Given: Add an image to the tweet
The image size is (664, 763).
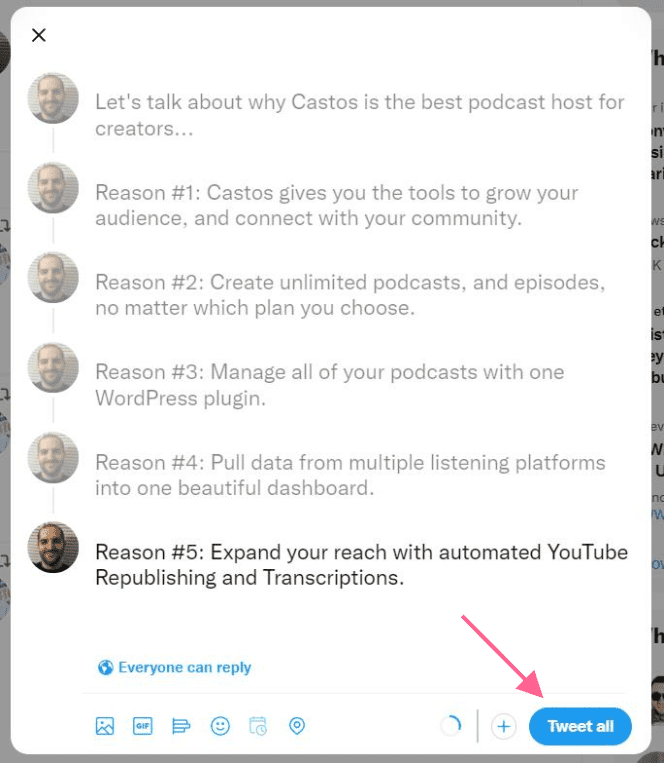Looking at the screenshot, I should coord(105,726).
